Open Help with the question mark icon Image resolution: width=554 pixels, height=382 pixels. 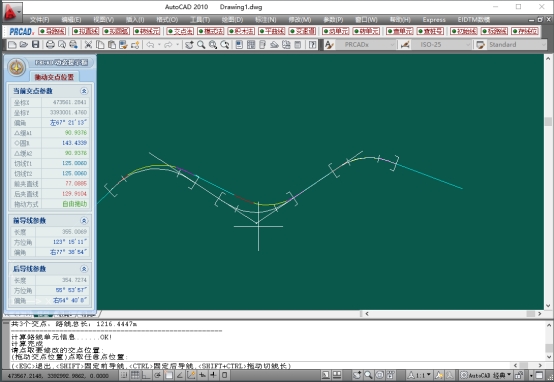pyautogui.click(x=312, y=45)
